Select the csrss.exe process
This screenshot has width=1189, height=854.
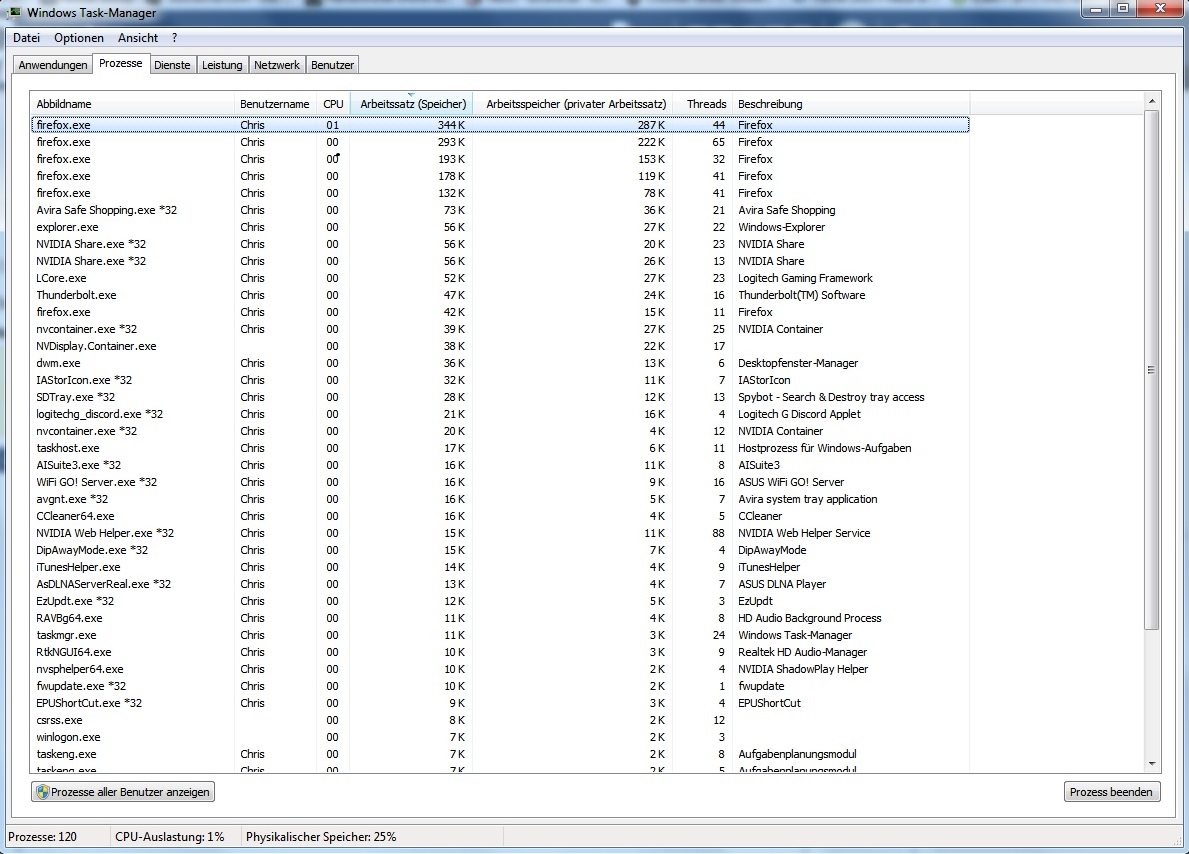click(500, 721)
